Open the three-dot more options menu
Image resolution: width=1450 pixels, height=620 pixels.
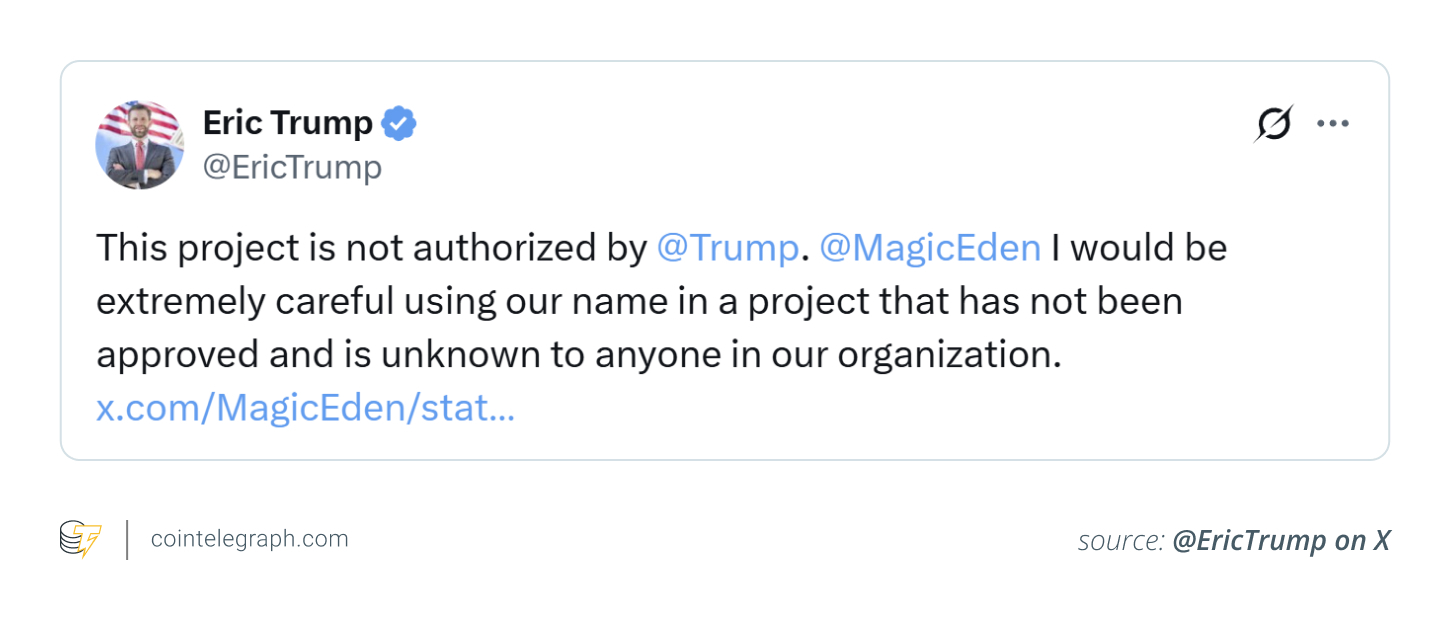pos(1332,124)
